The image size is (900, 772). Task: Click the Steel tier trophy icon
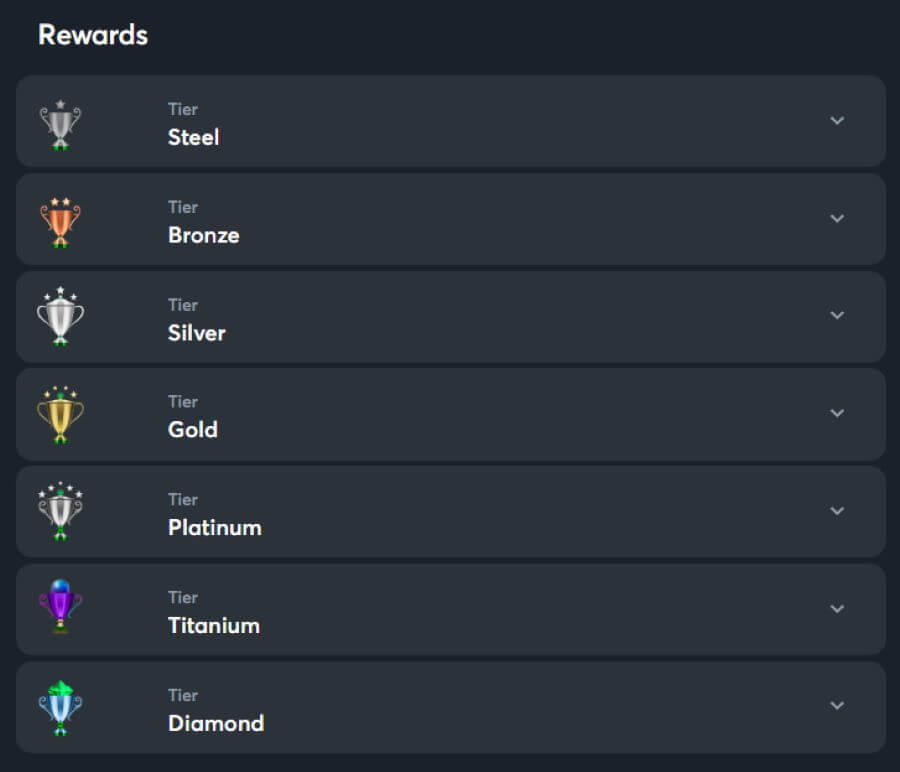60,125
